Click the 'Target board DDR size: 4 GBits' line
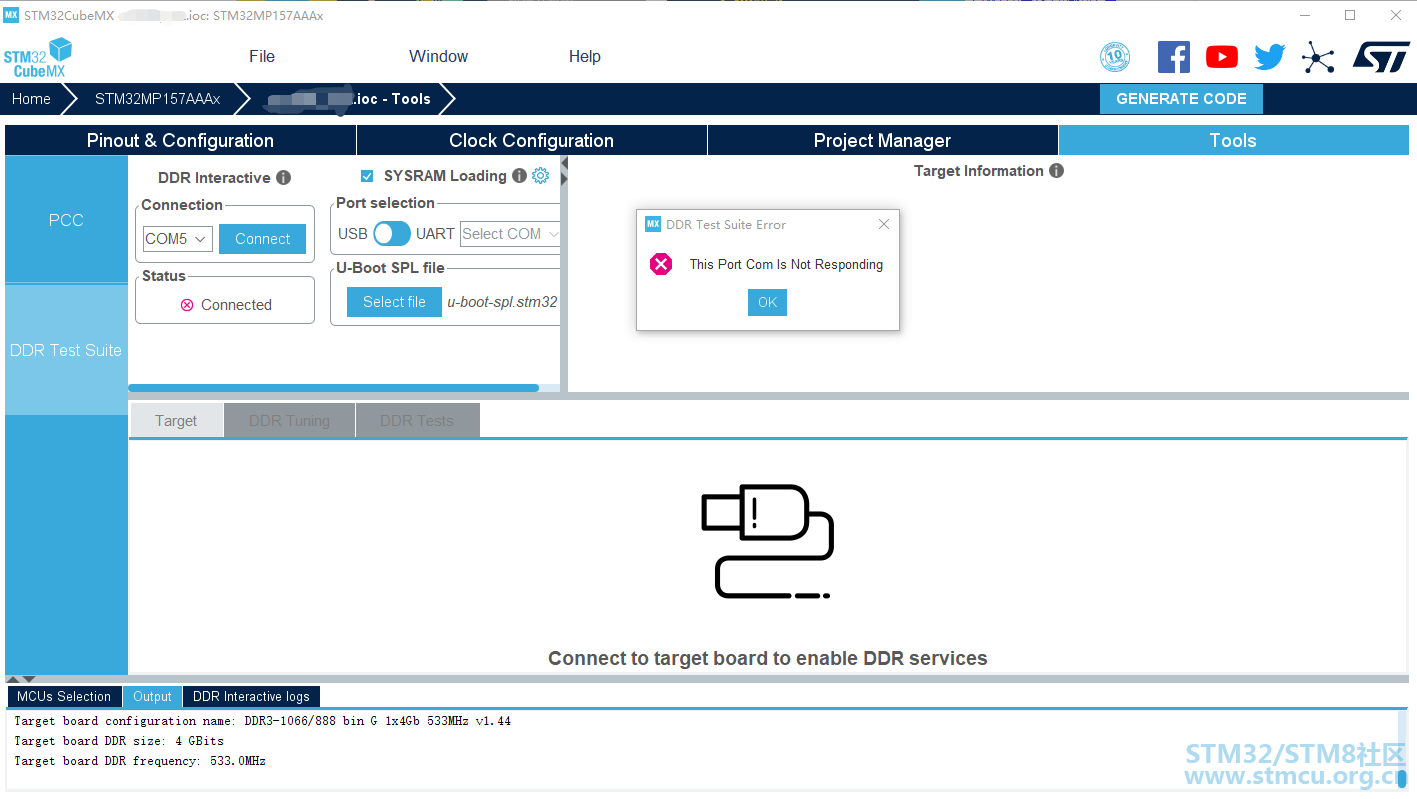 coord(119,741)
